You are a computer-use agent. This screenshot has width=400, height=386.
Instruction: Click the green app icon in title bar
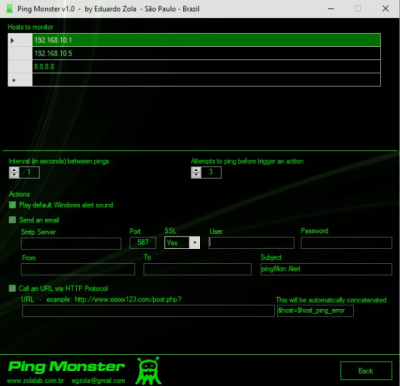pyautogui.click(x=10, y=9)
